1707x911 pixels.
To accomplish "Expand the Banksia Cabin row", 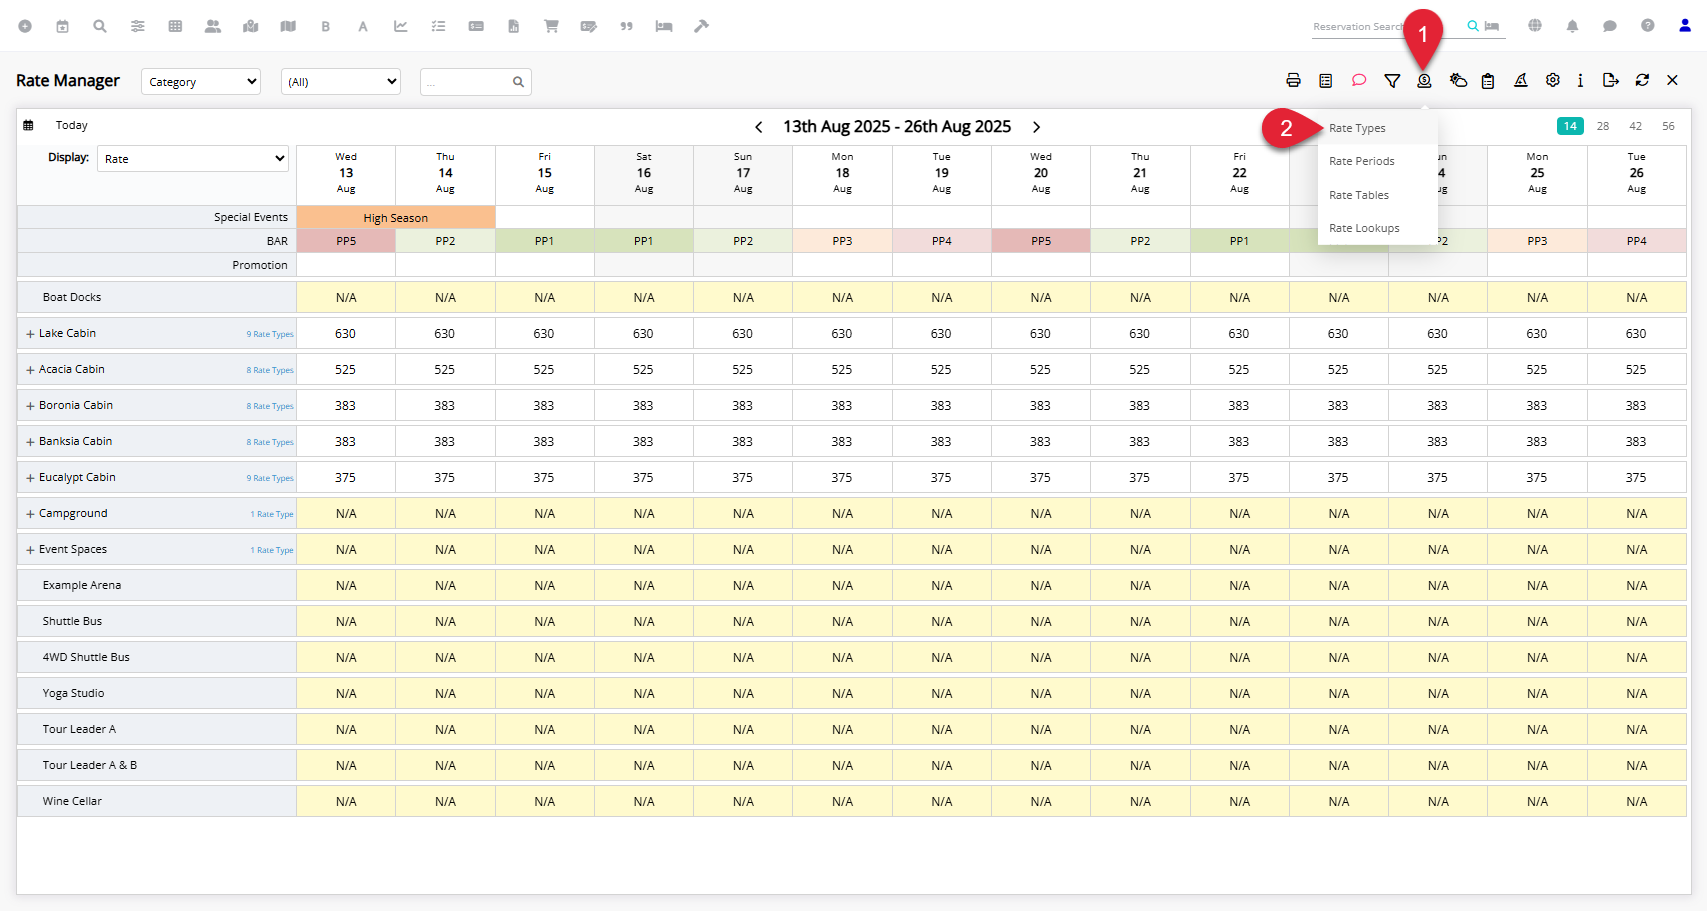I will [30, 442].
